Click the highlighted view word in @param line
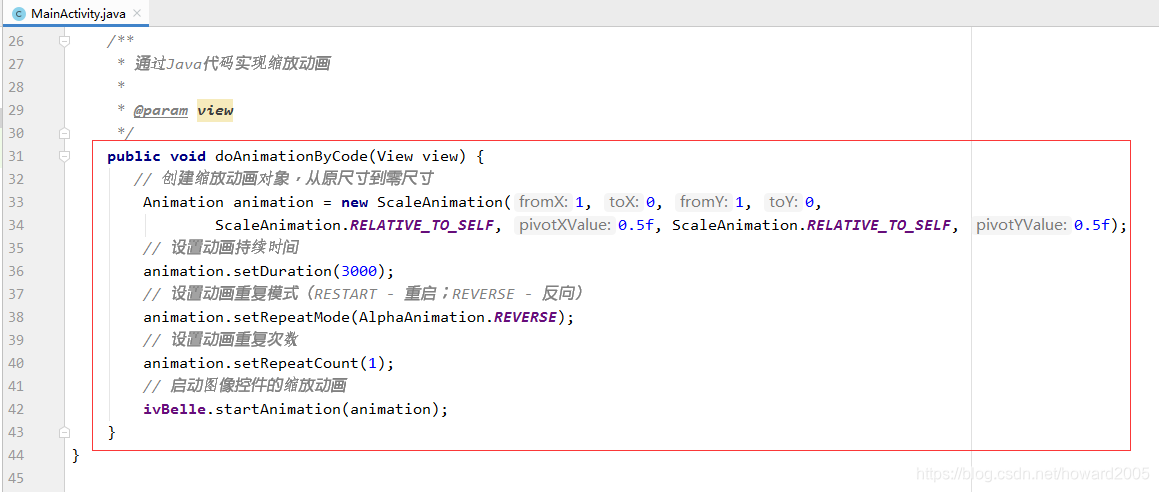Viewport: 1159px width, 492px height. [x=215, y=110]
